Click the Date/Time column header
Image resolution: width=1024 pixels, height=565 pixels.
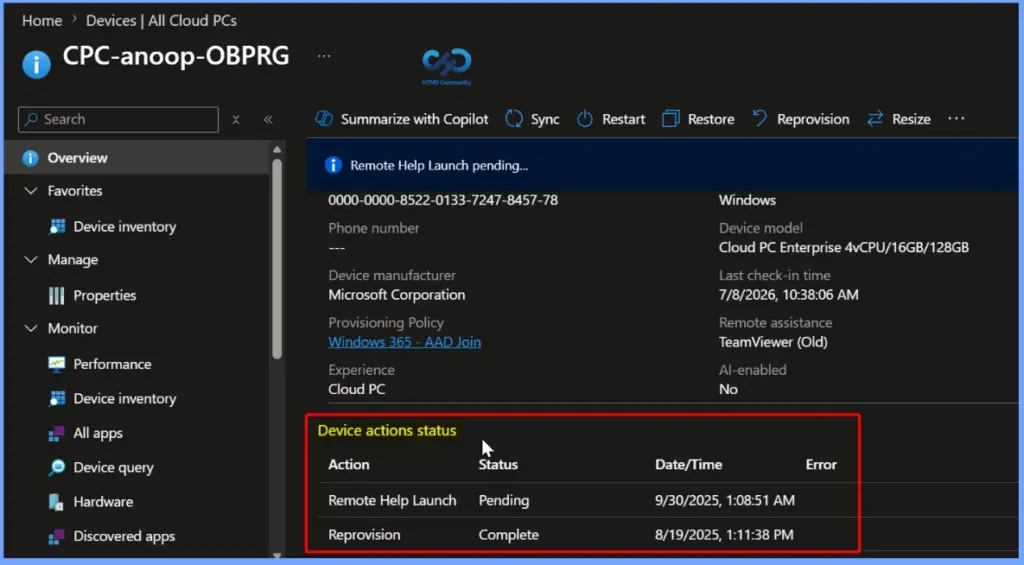click(688, 464)
